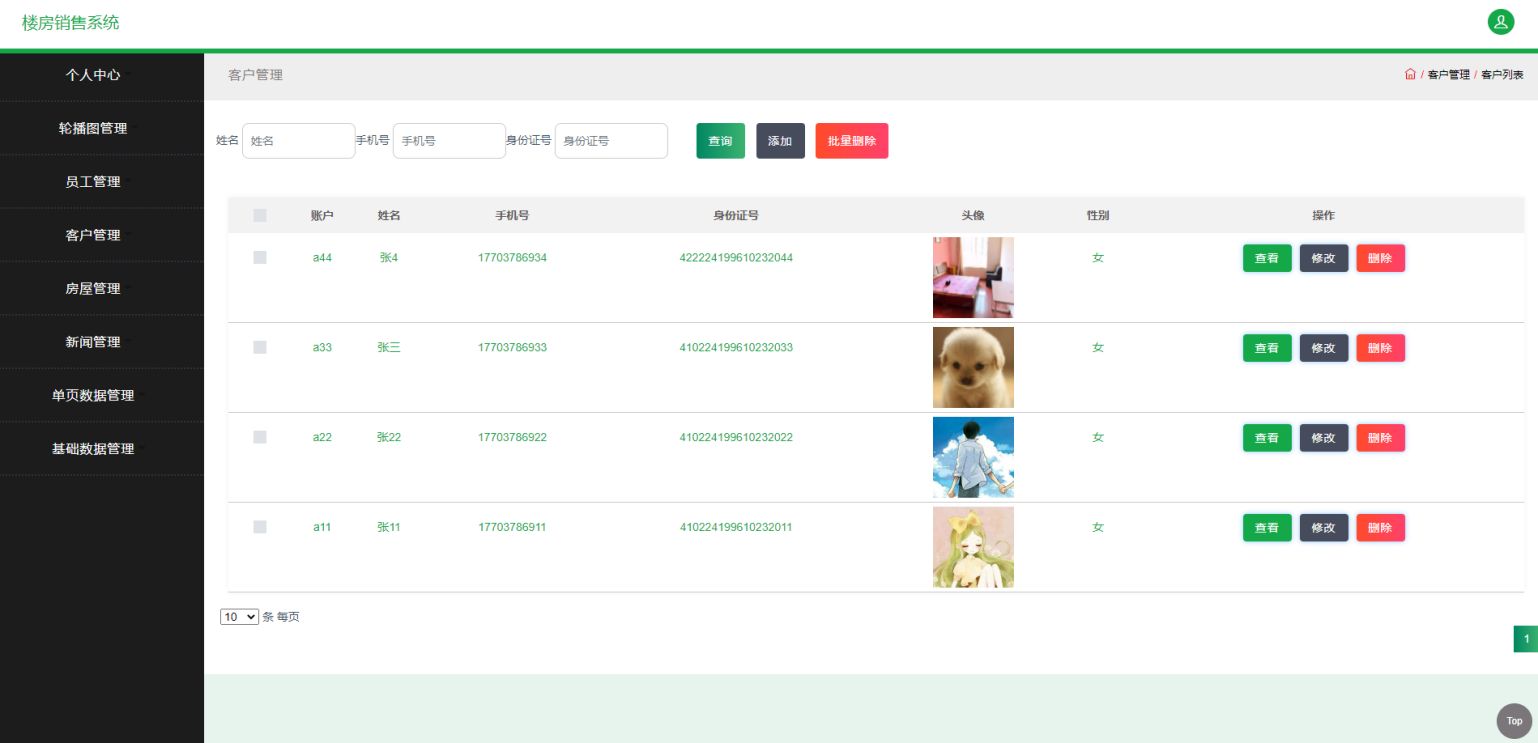Open the user profile icon in header
1538x743 pixels.
click(1500, 22)
